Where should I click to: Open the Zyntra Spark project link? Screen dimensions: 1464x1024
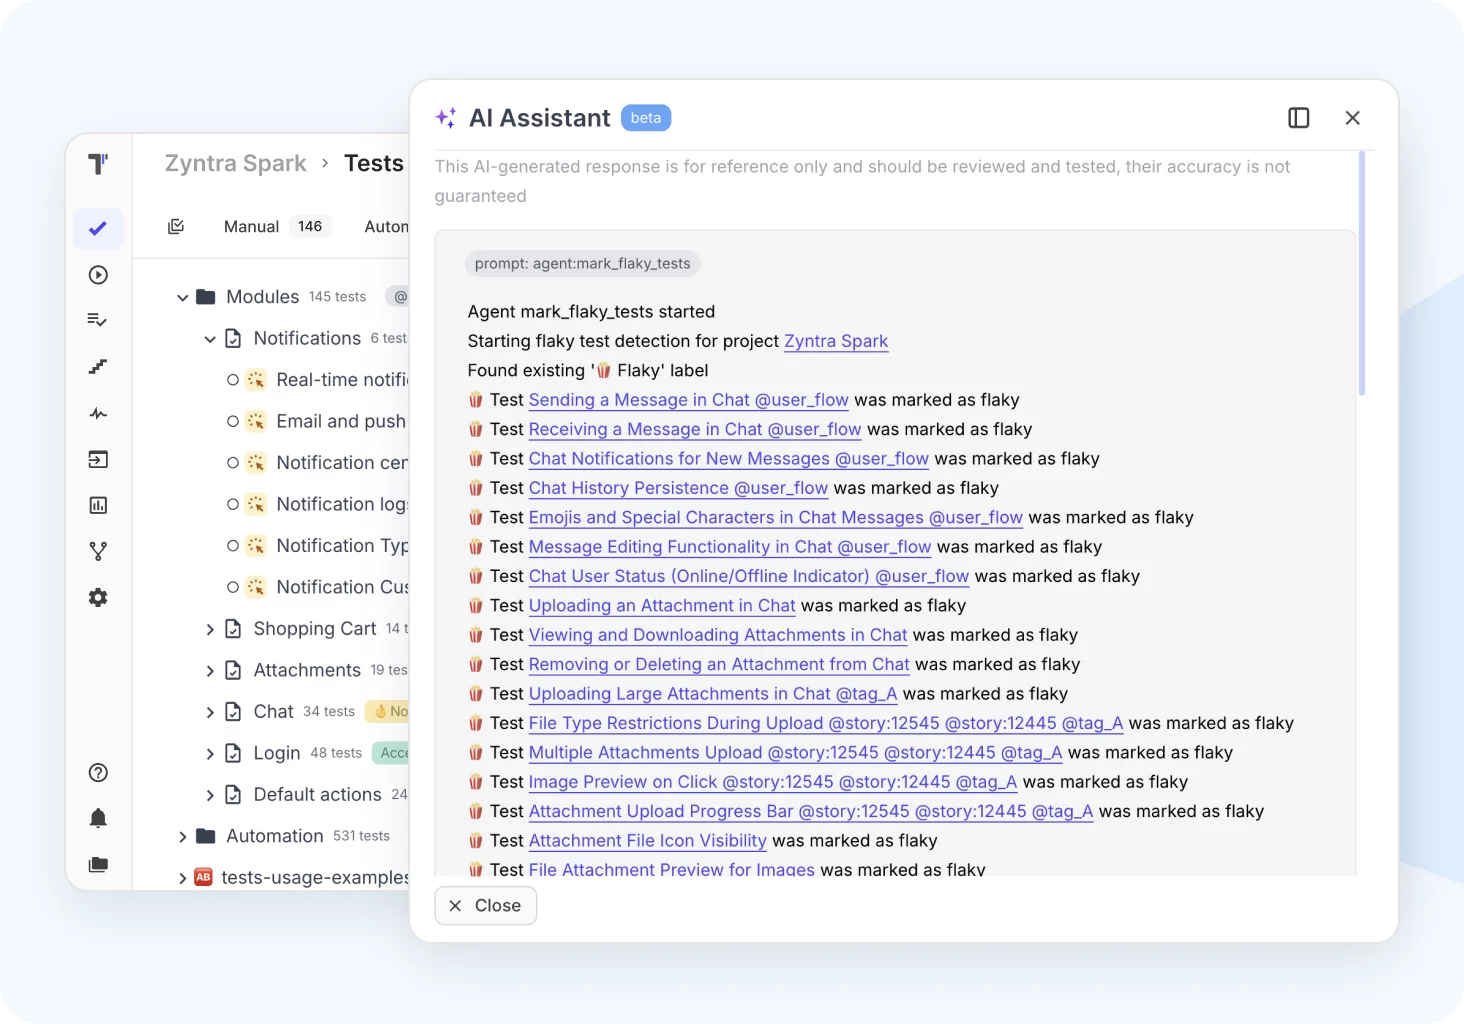[835, 341]
